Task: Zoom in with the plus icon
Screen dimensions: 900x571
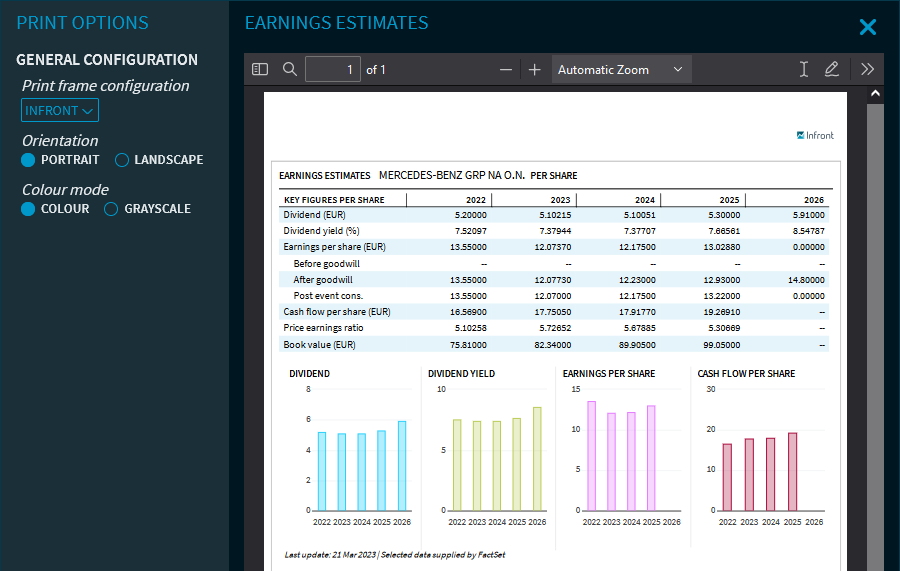Action: [x=535, y=69]
